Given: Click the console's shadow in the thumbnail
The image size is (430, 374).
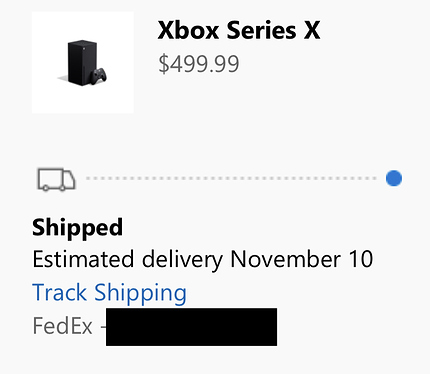Looking at the screenshot, I should coord(63,79).
